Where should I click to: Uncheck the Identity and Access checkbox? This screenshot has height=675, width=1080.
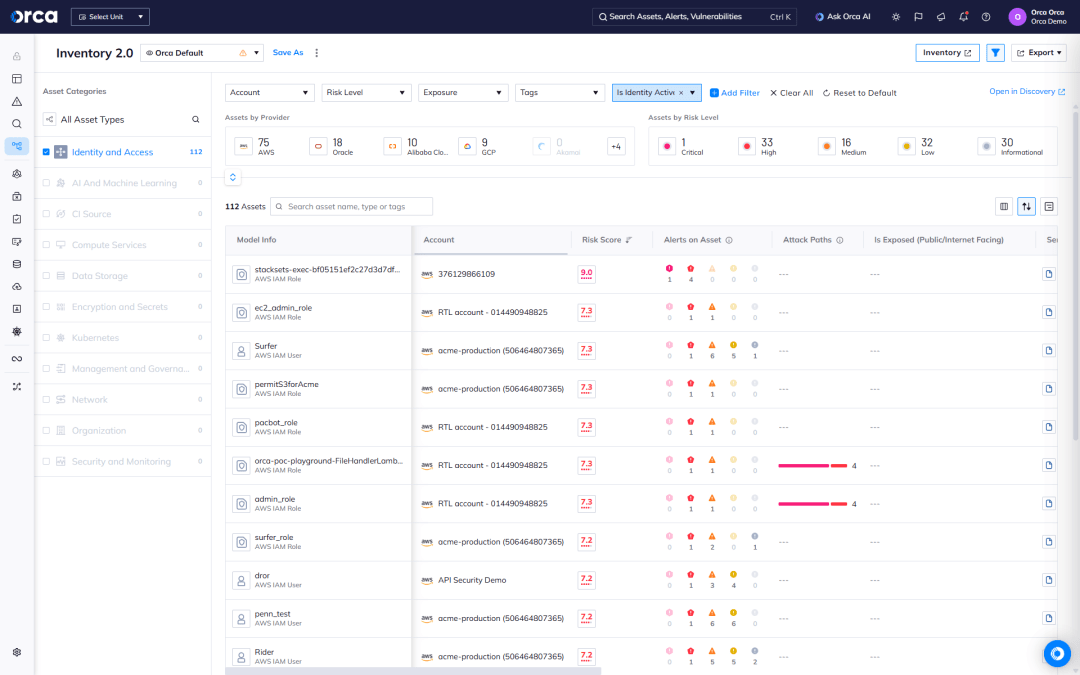[x=46, y=152]
